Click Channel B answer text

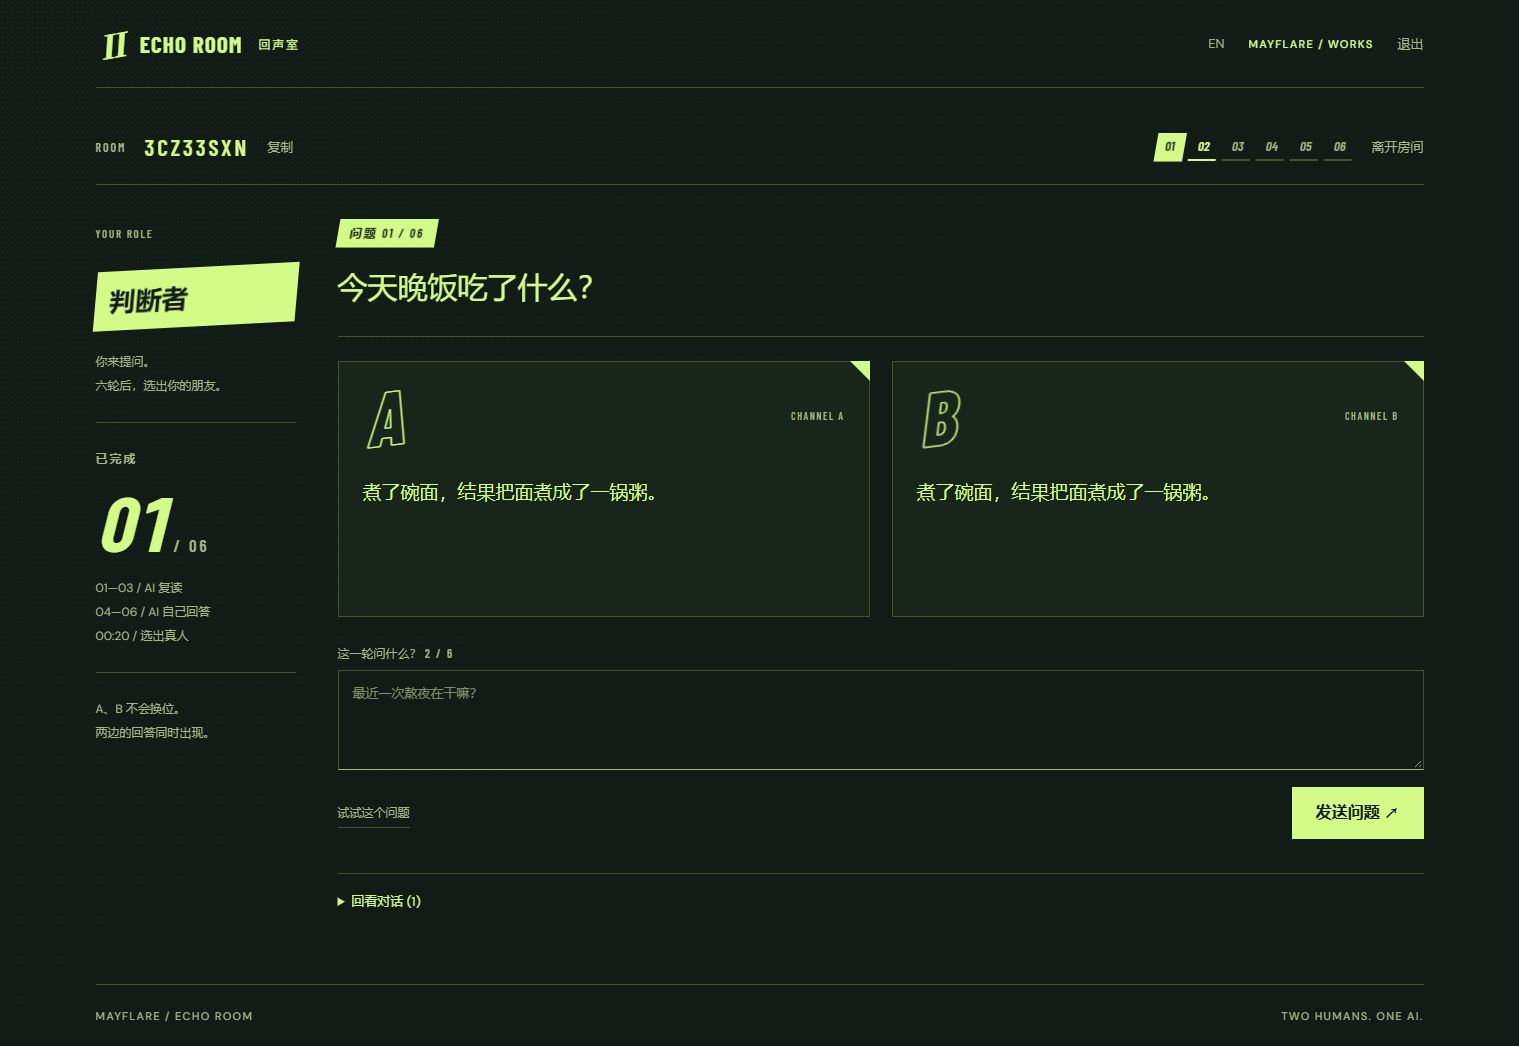[1063, 492]
